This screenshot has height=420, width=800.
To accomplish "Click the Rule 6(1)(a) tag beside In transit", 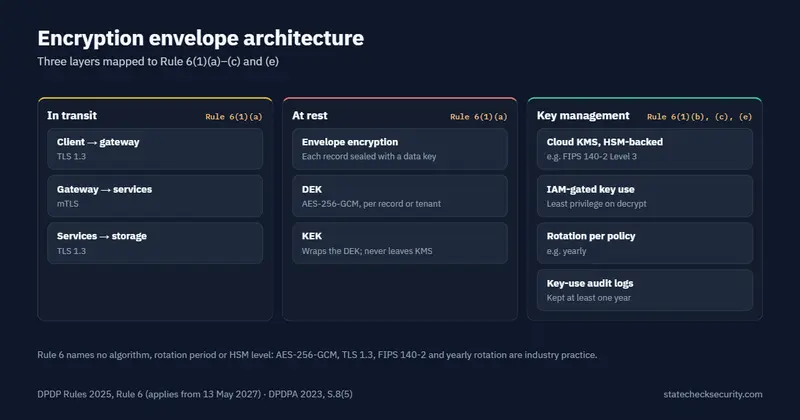I will click(234, 116).
